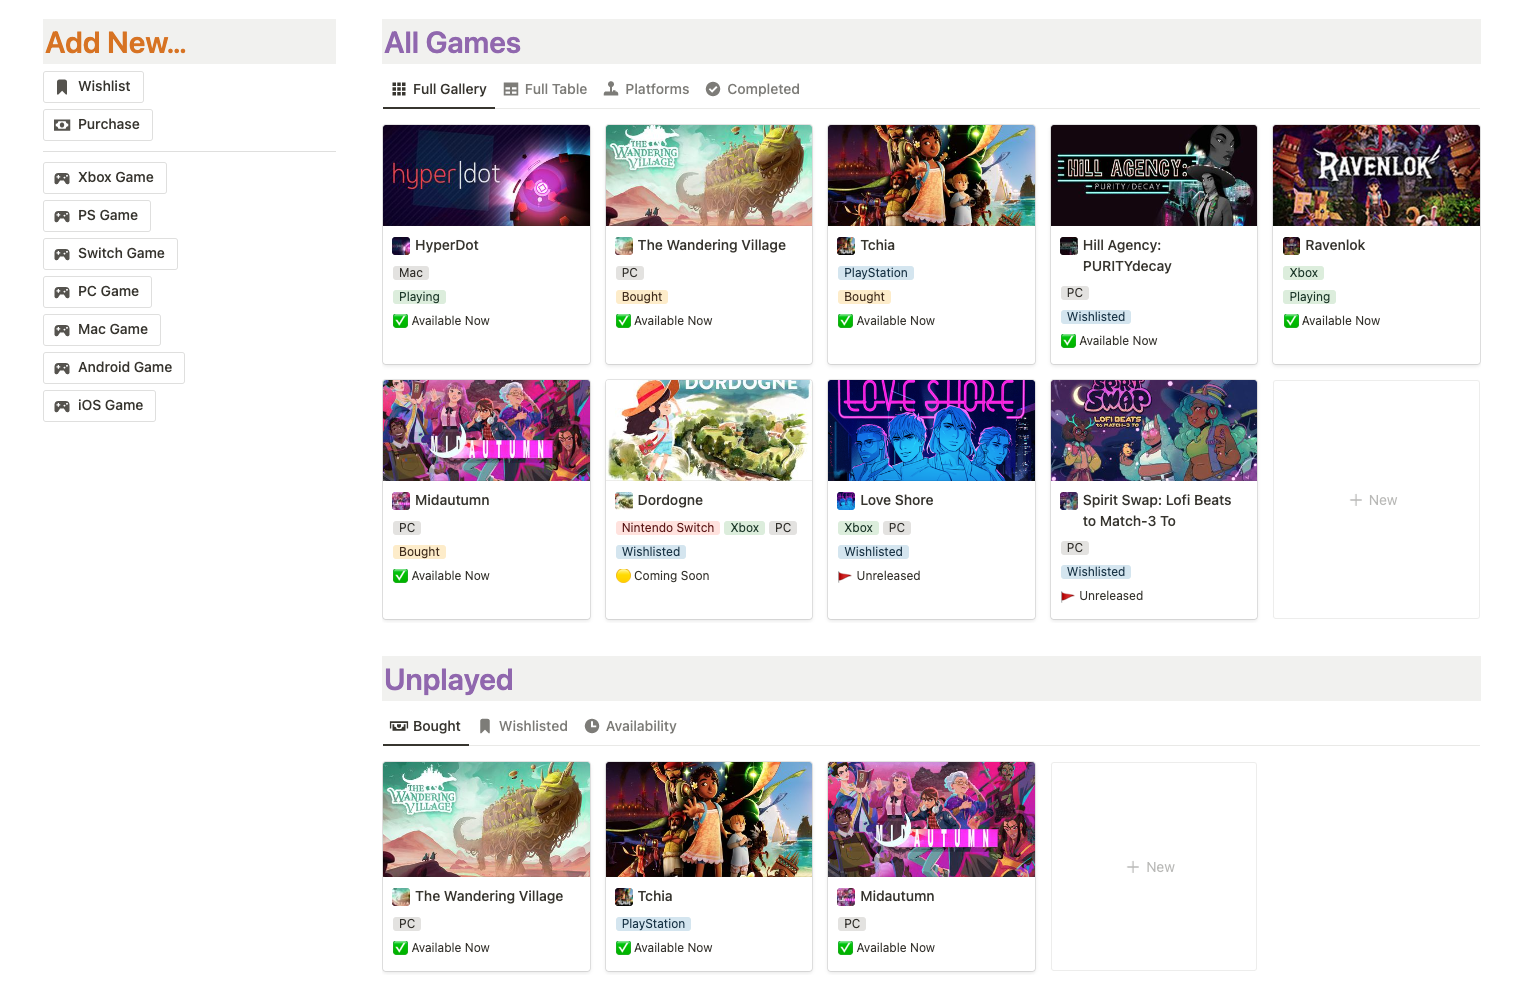Viewport: 1518px width, 981px height.
Task: Click the PS Game button
Action: point(96,215)
